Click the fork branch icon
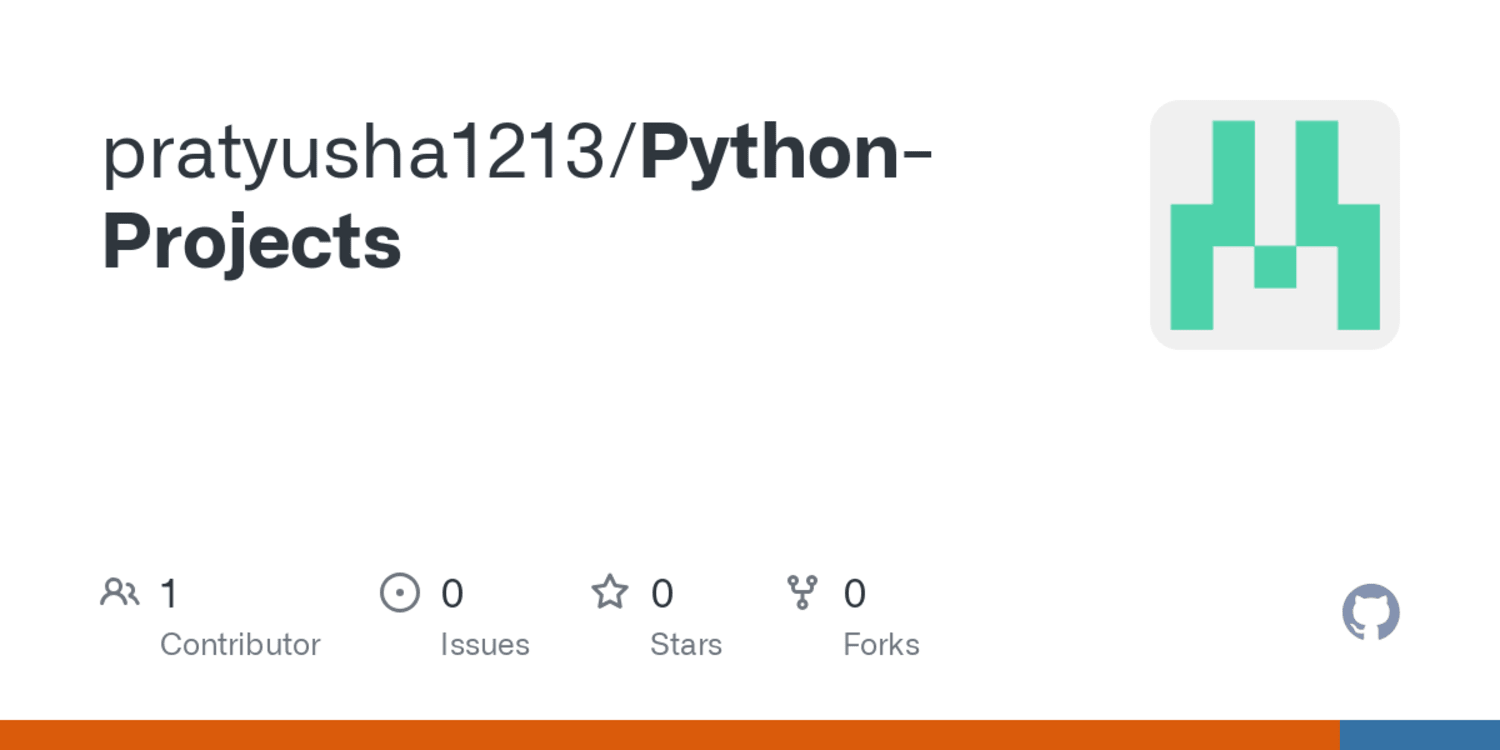This screenshot has height=750, width=1500. tap(802, 592)
